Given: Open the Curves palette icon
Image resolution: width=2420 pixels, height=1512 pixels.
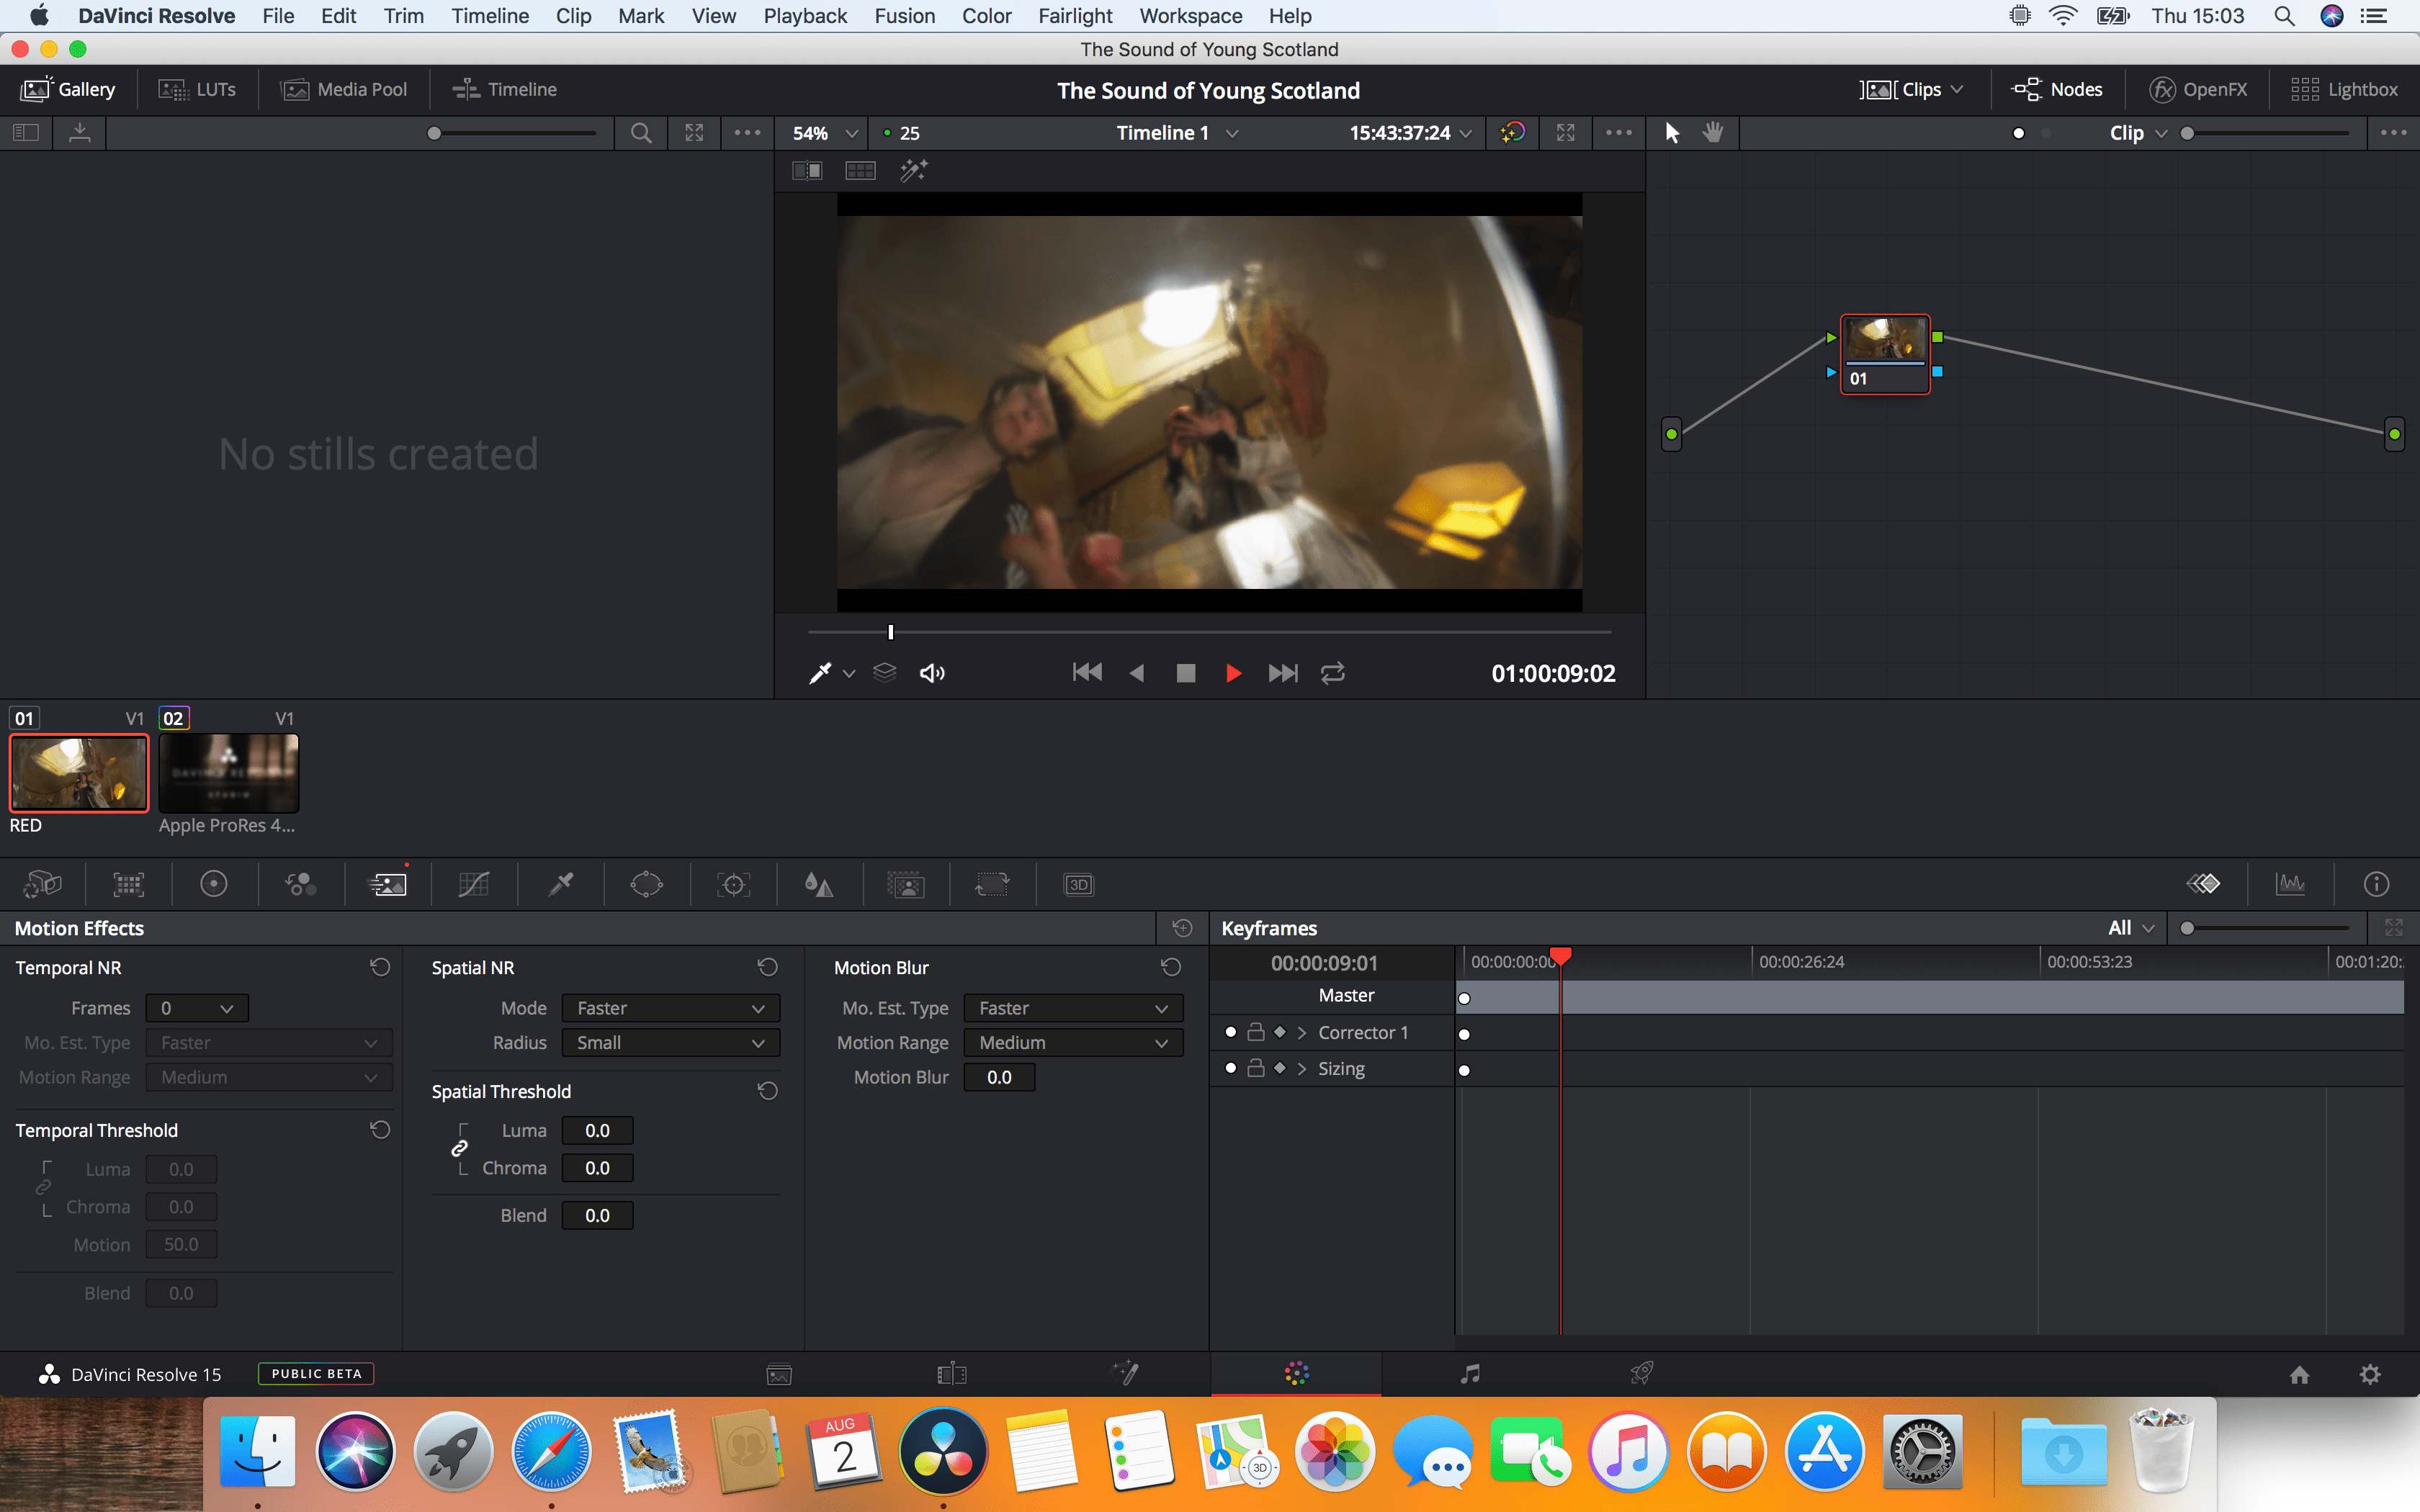Looking at the screenshot, I should (473, 884).
